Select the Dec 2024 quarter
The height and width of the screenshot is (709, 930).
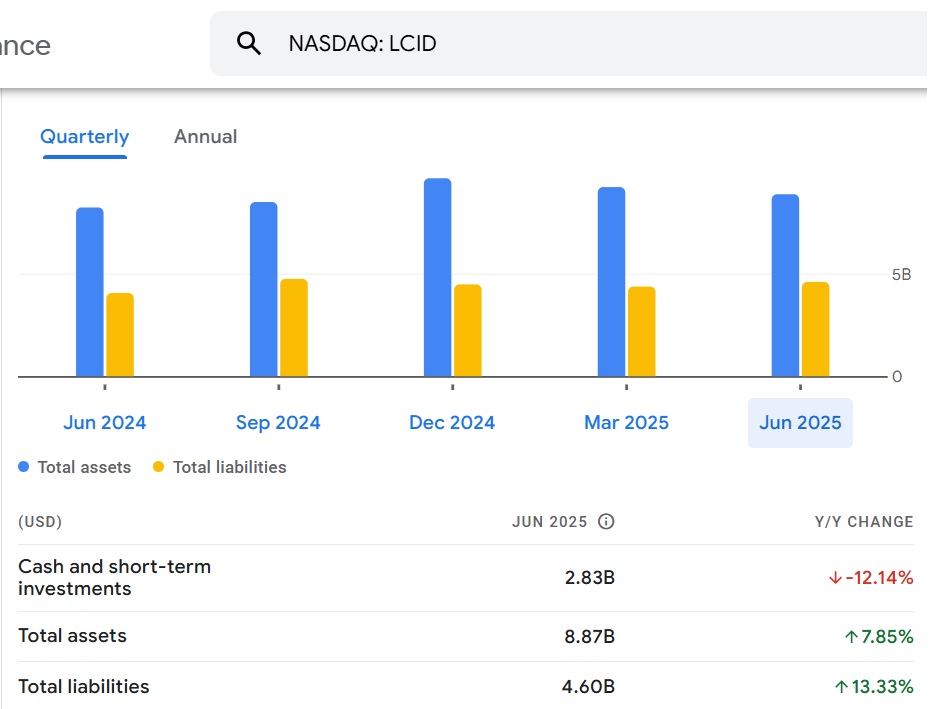point(452,422)
